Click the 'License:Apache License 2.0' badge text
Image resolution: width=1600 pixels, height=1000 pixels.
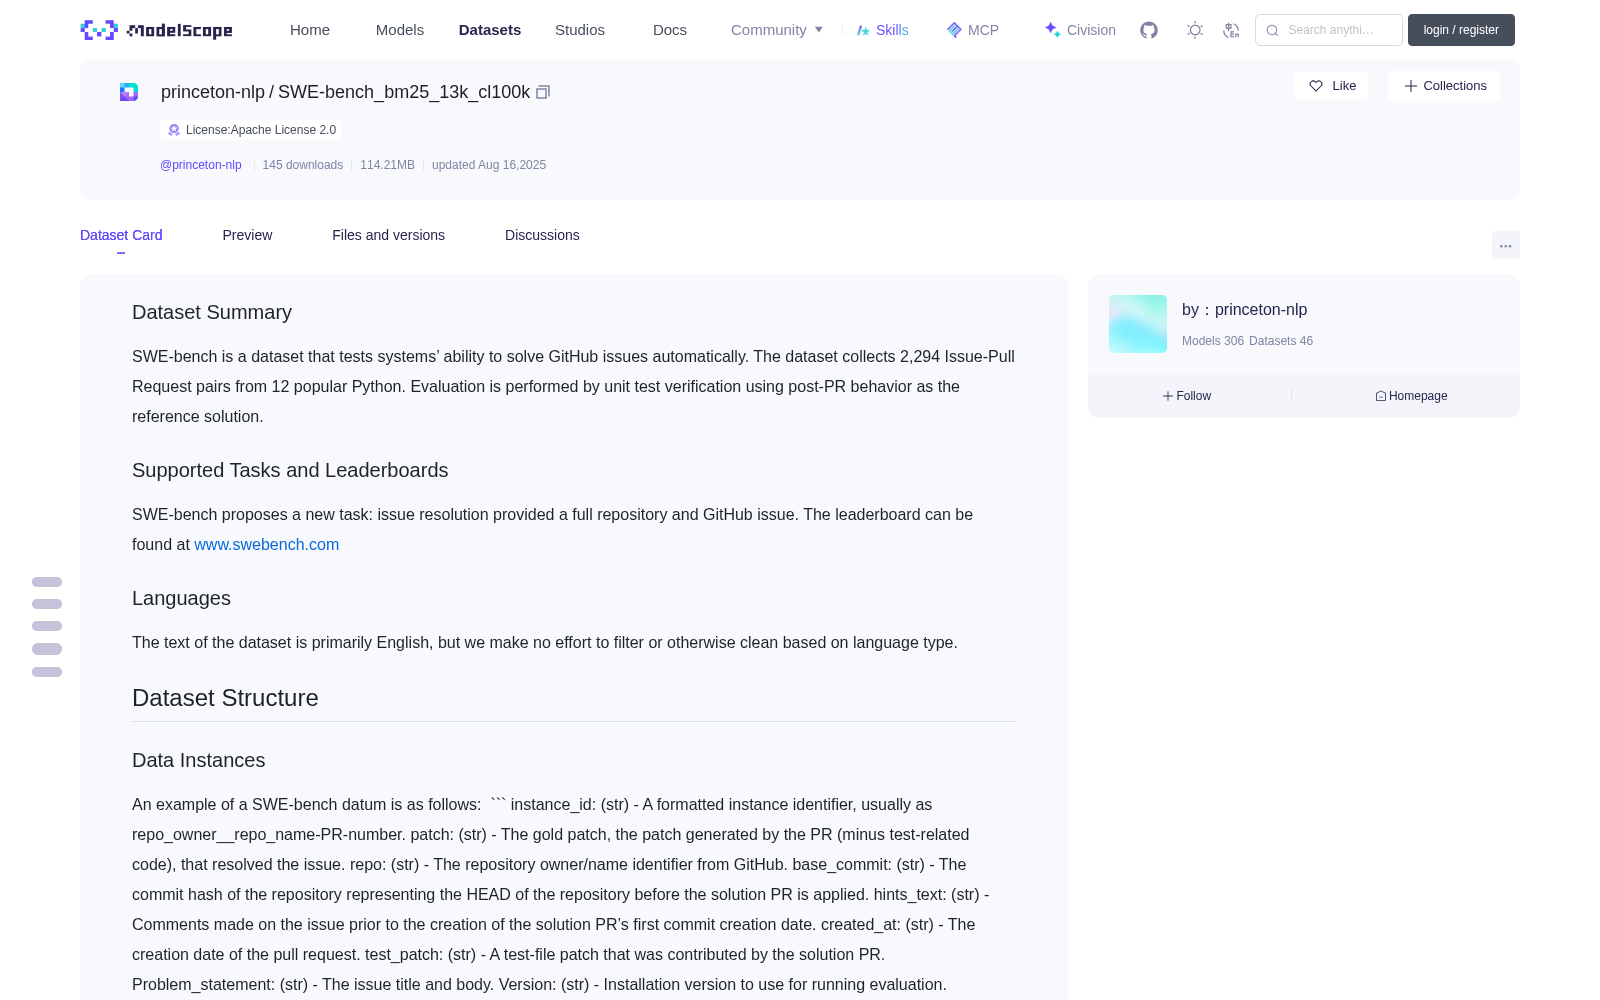(261, 130)
